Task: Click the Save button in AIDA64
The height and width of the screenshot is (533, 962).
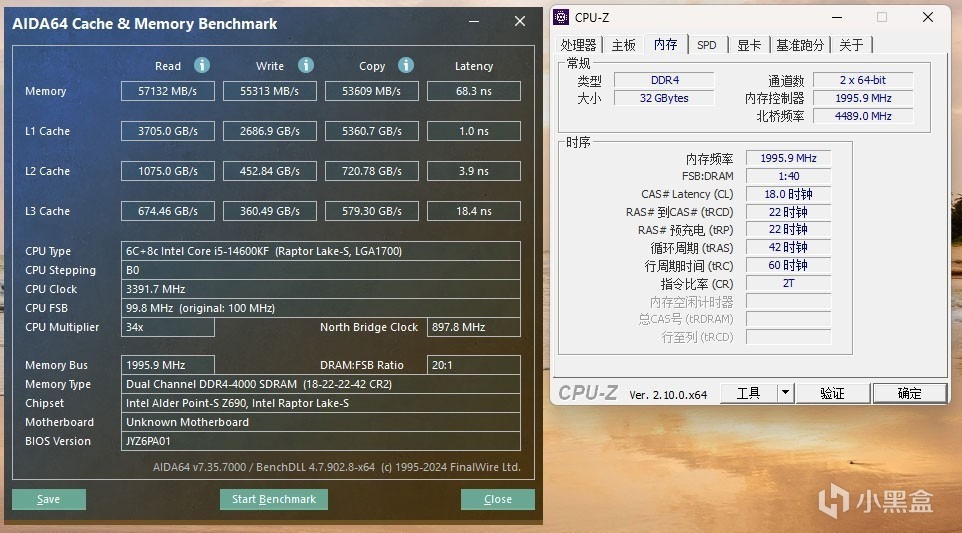Action: pos(48,499)
